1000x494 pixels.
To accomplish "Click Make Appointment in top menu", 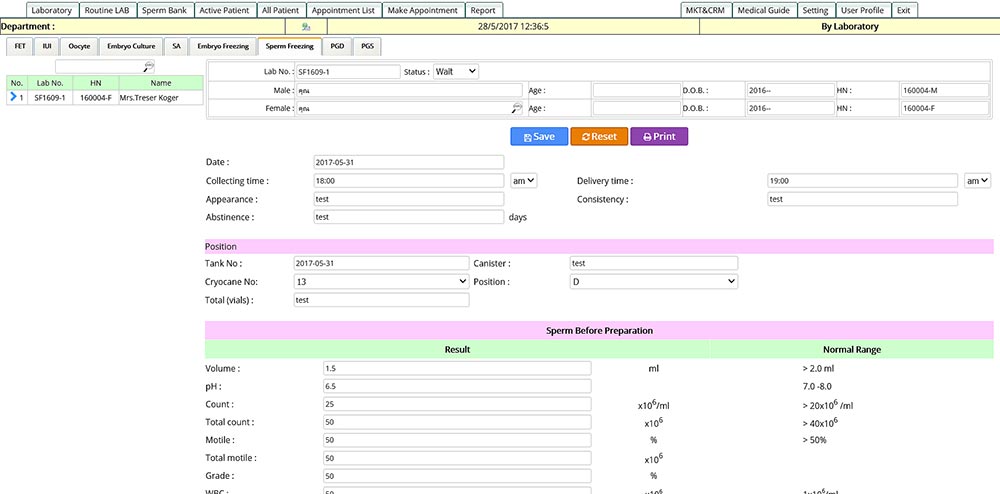I will (423, 10).
